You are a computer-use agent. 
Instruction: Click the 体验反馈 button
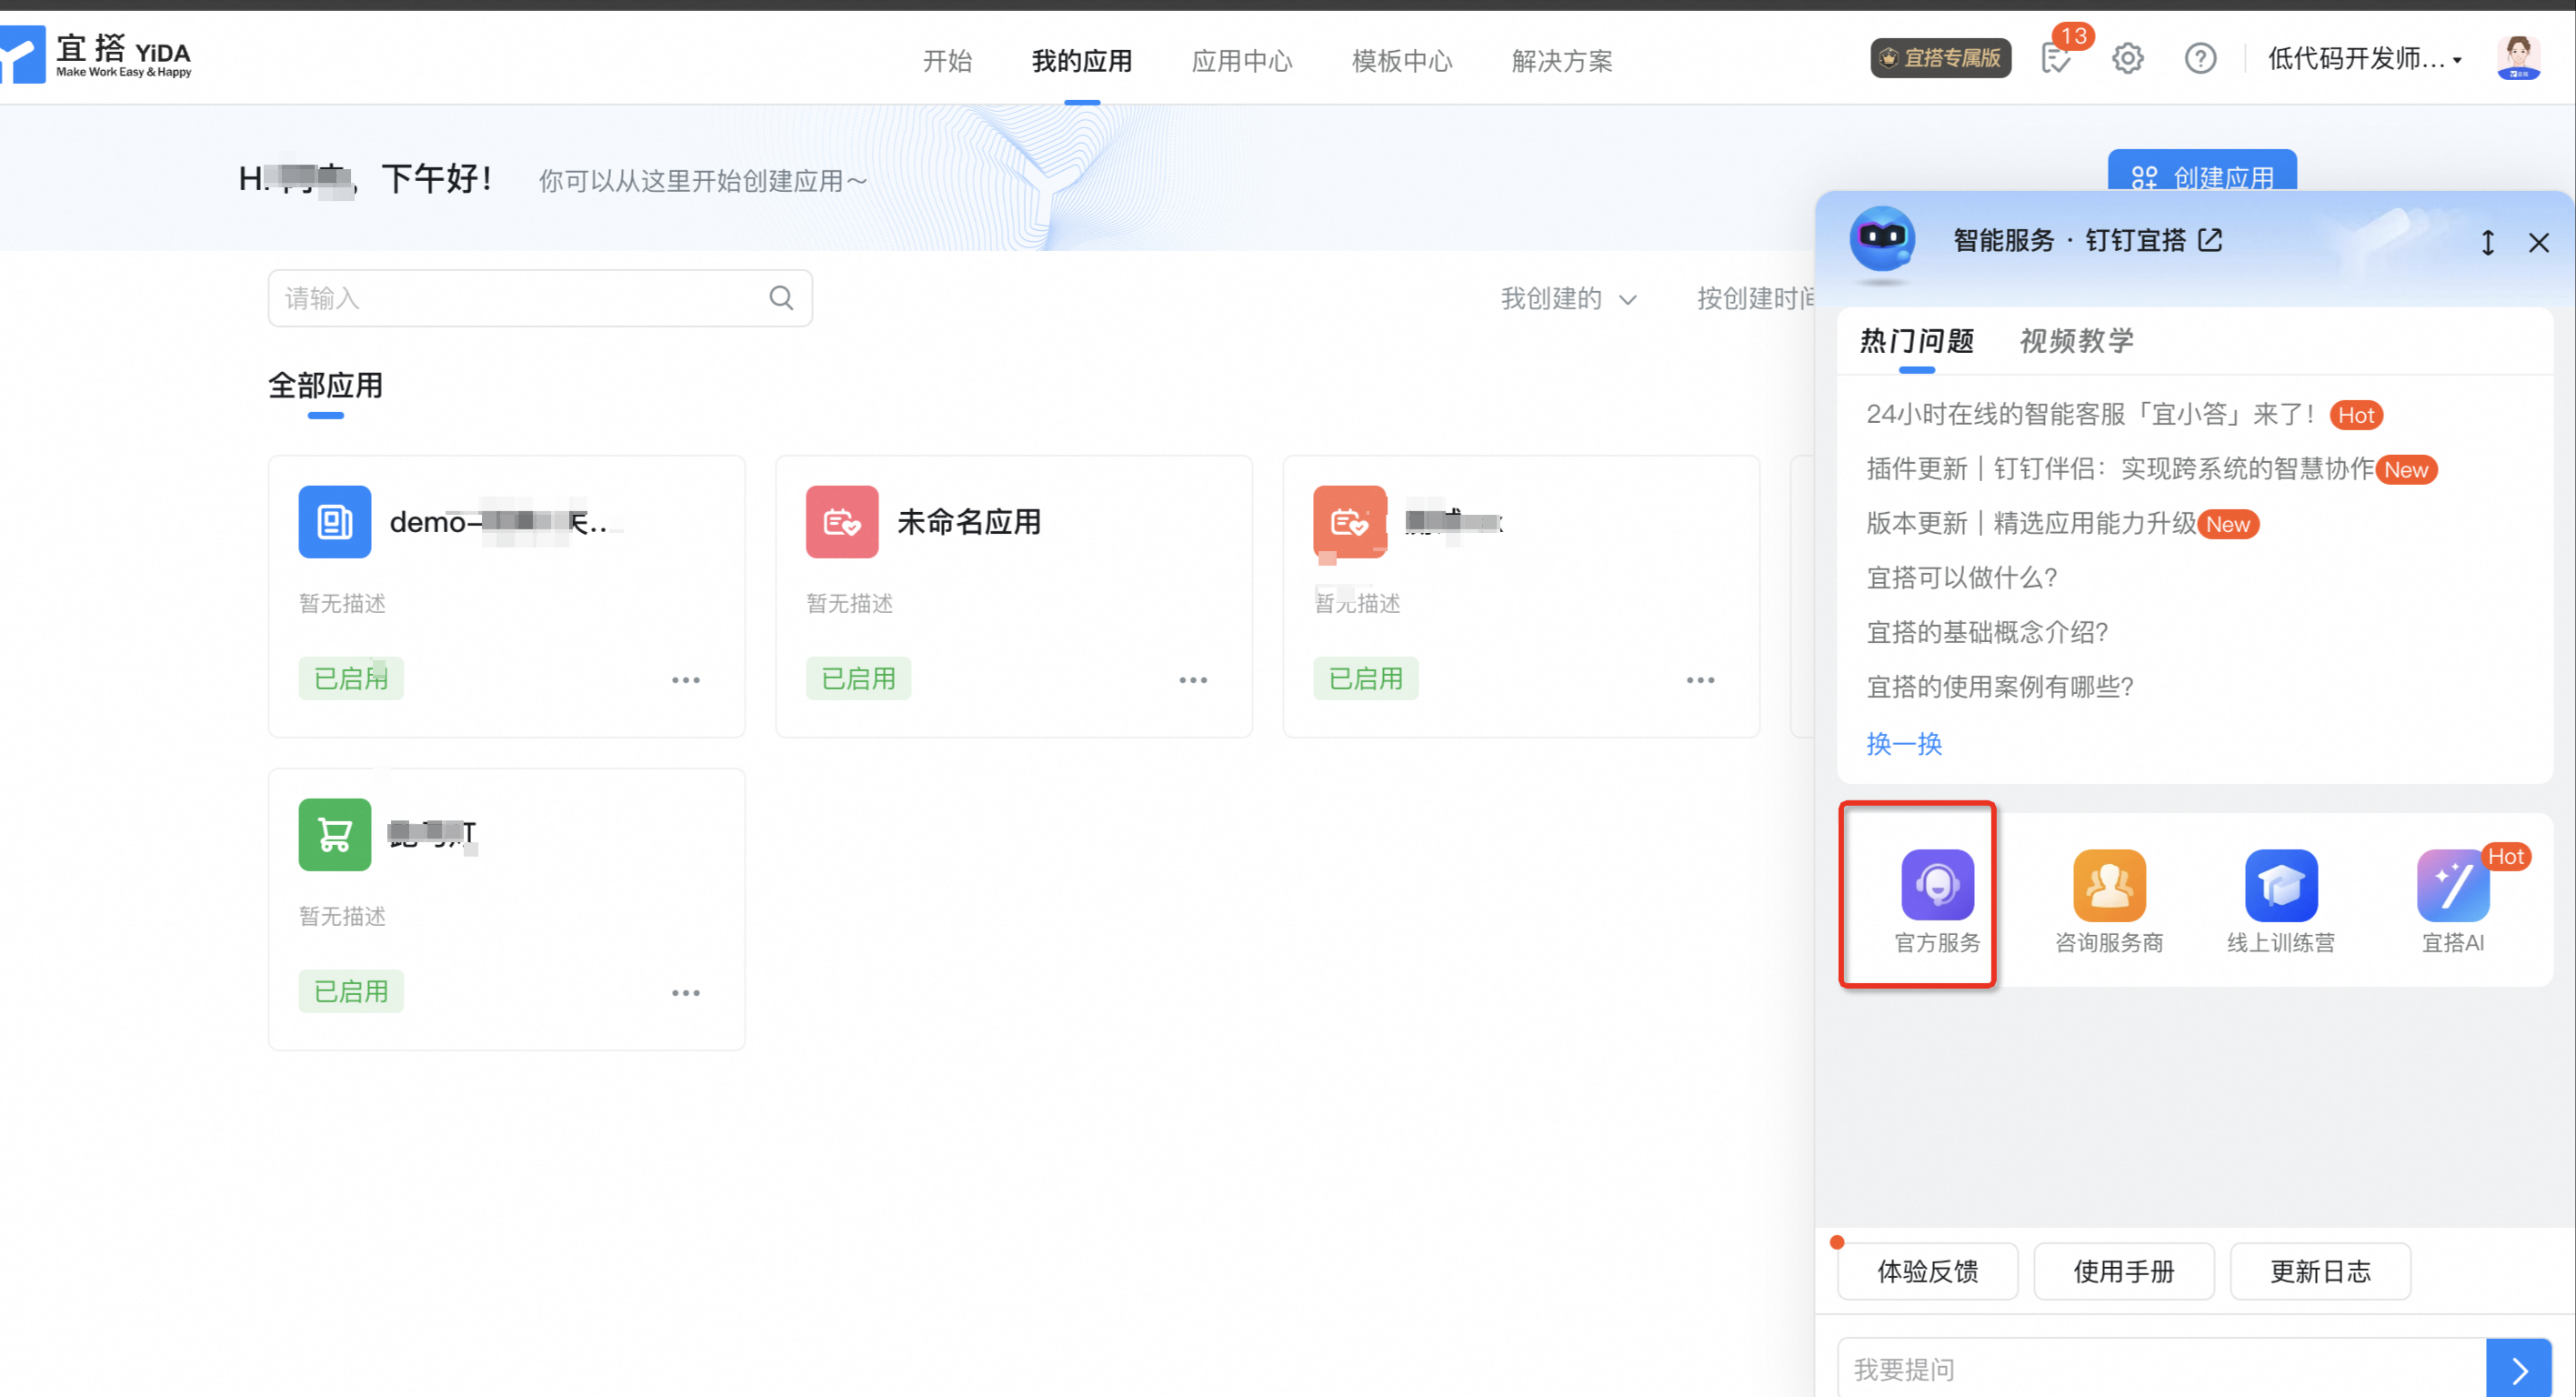(1928, 1272)
